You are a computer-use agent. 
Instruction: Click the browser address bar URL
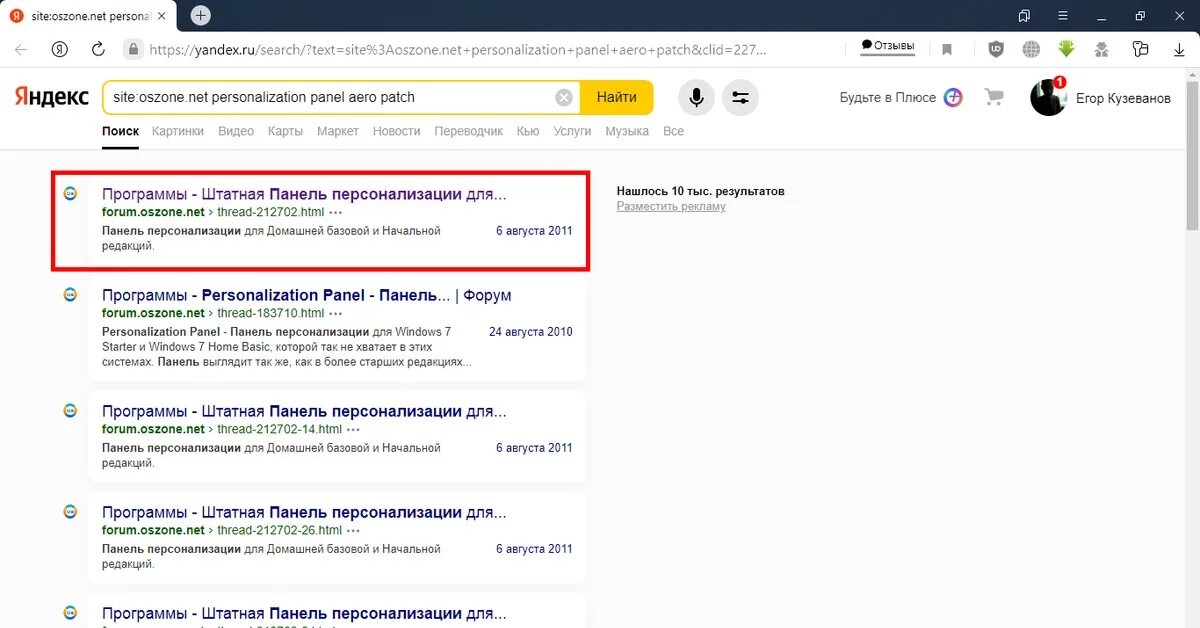pyautogui.click(x=458, y=49)
